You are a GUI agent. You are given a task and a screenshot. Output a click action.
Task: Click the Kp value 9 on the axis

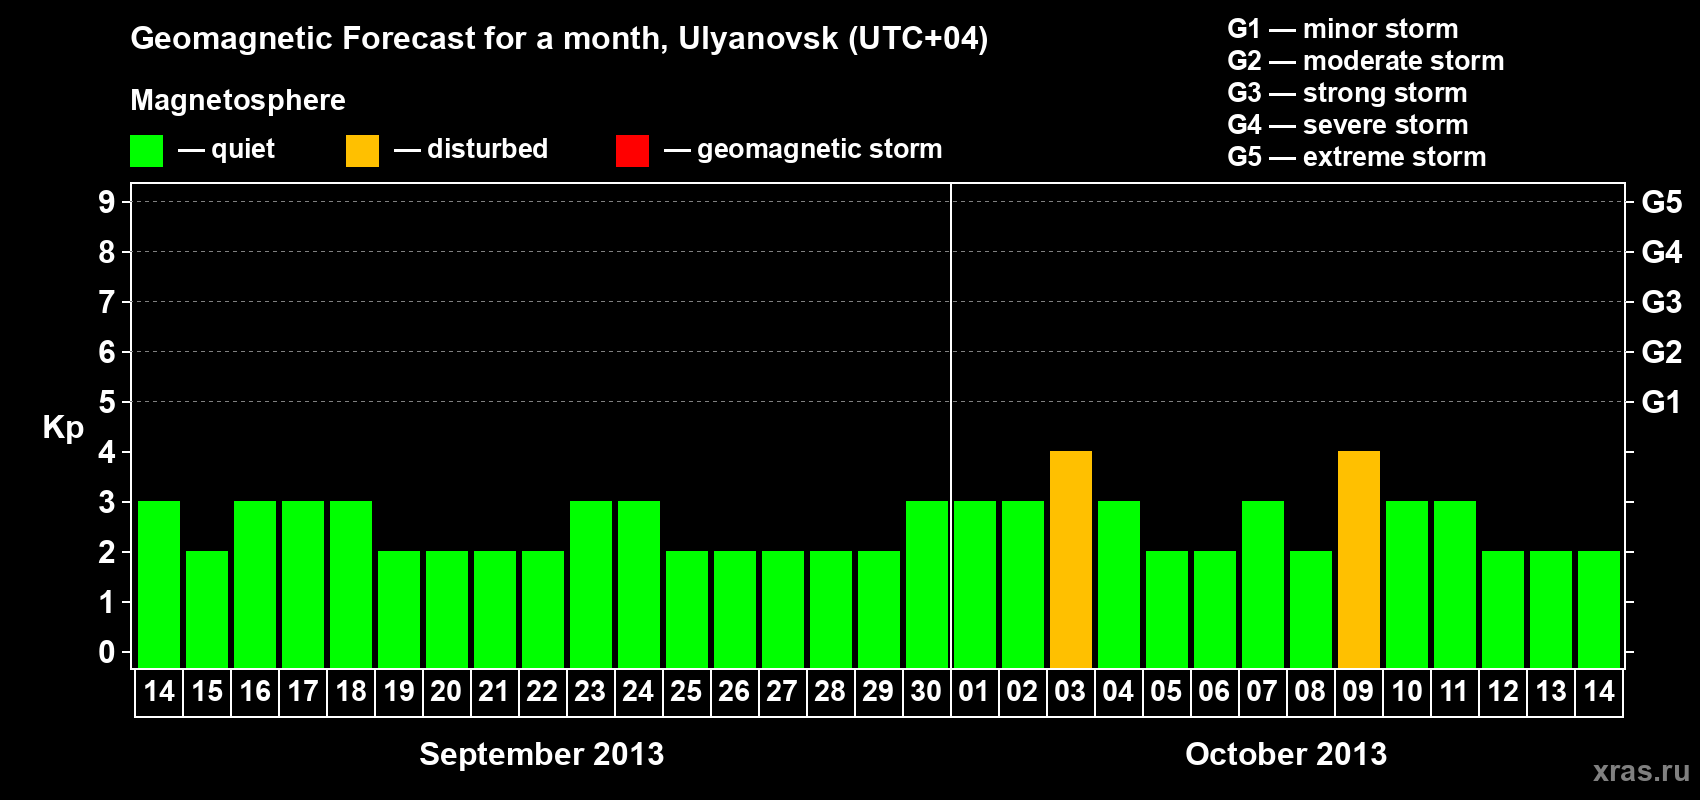pyautogui.click(x=107, y=202)
